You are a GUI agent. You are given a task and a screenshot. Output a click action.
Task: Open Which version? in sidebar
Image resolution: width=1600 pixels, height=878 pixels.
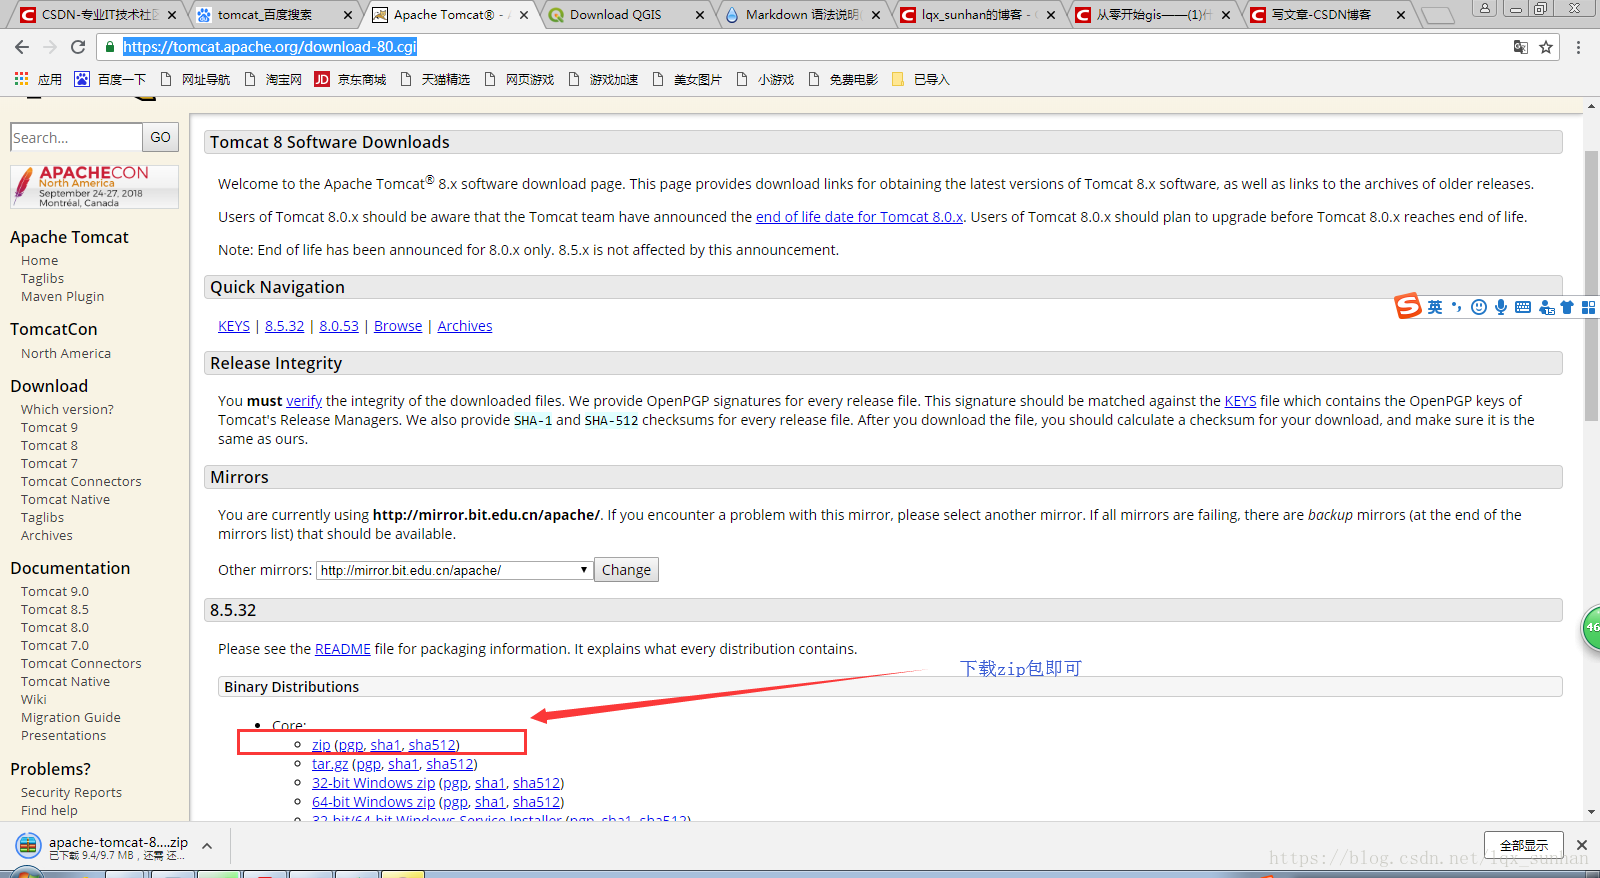pos(67,409)
